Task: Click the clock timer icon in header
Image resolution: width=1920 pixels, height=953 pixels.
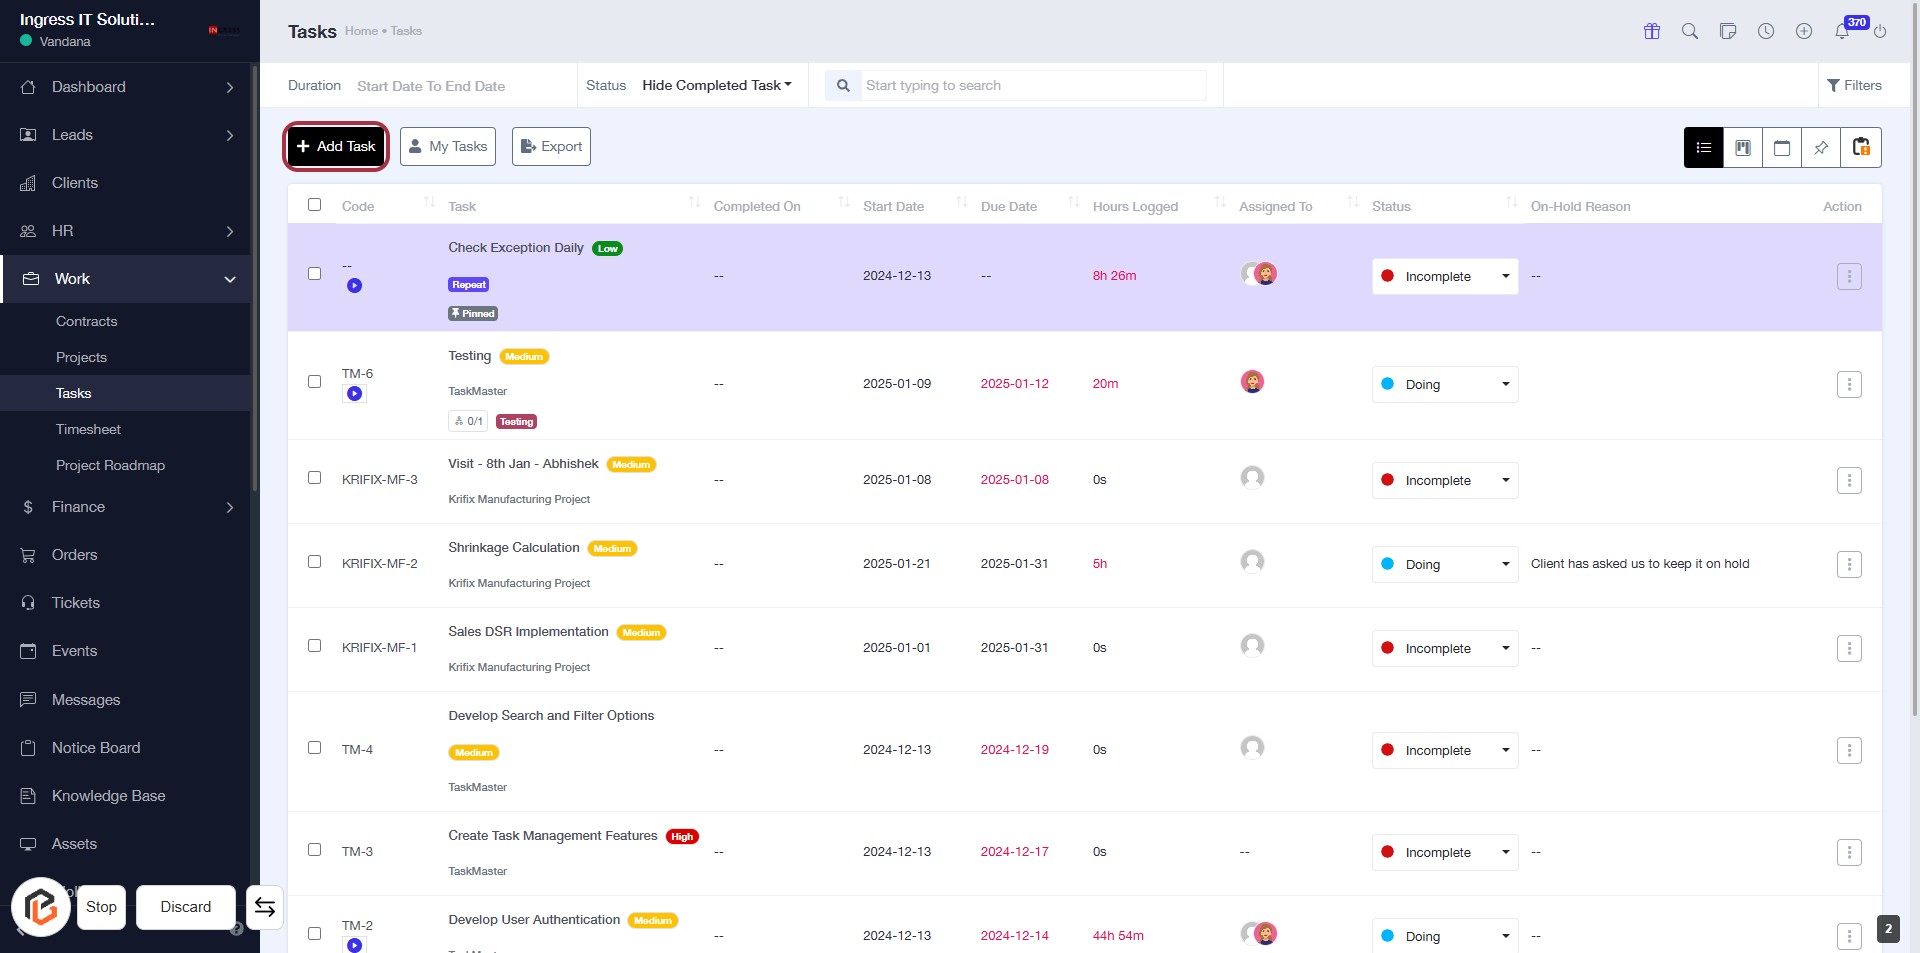Action: click(1766, 32)
